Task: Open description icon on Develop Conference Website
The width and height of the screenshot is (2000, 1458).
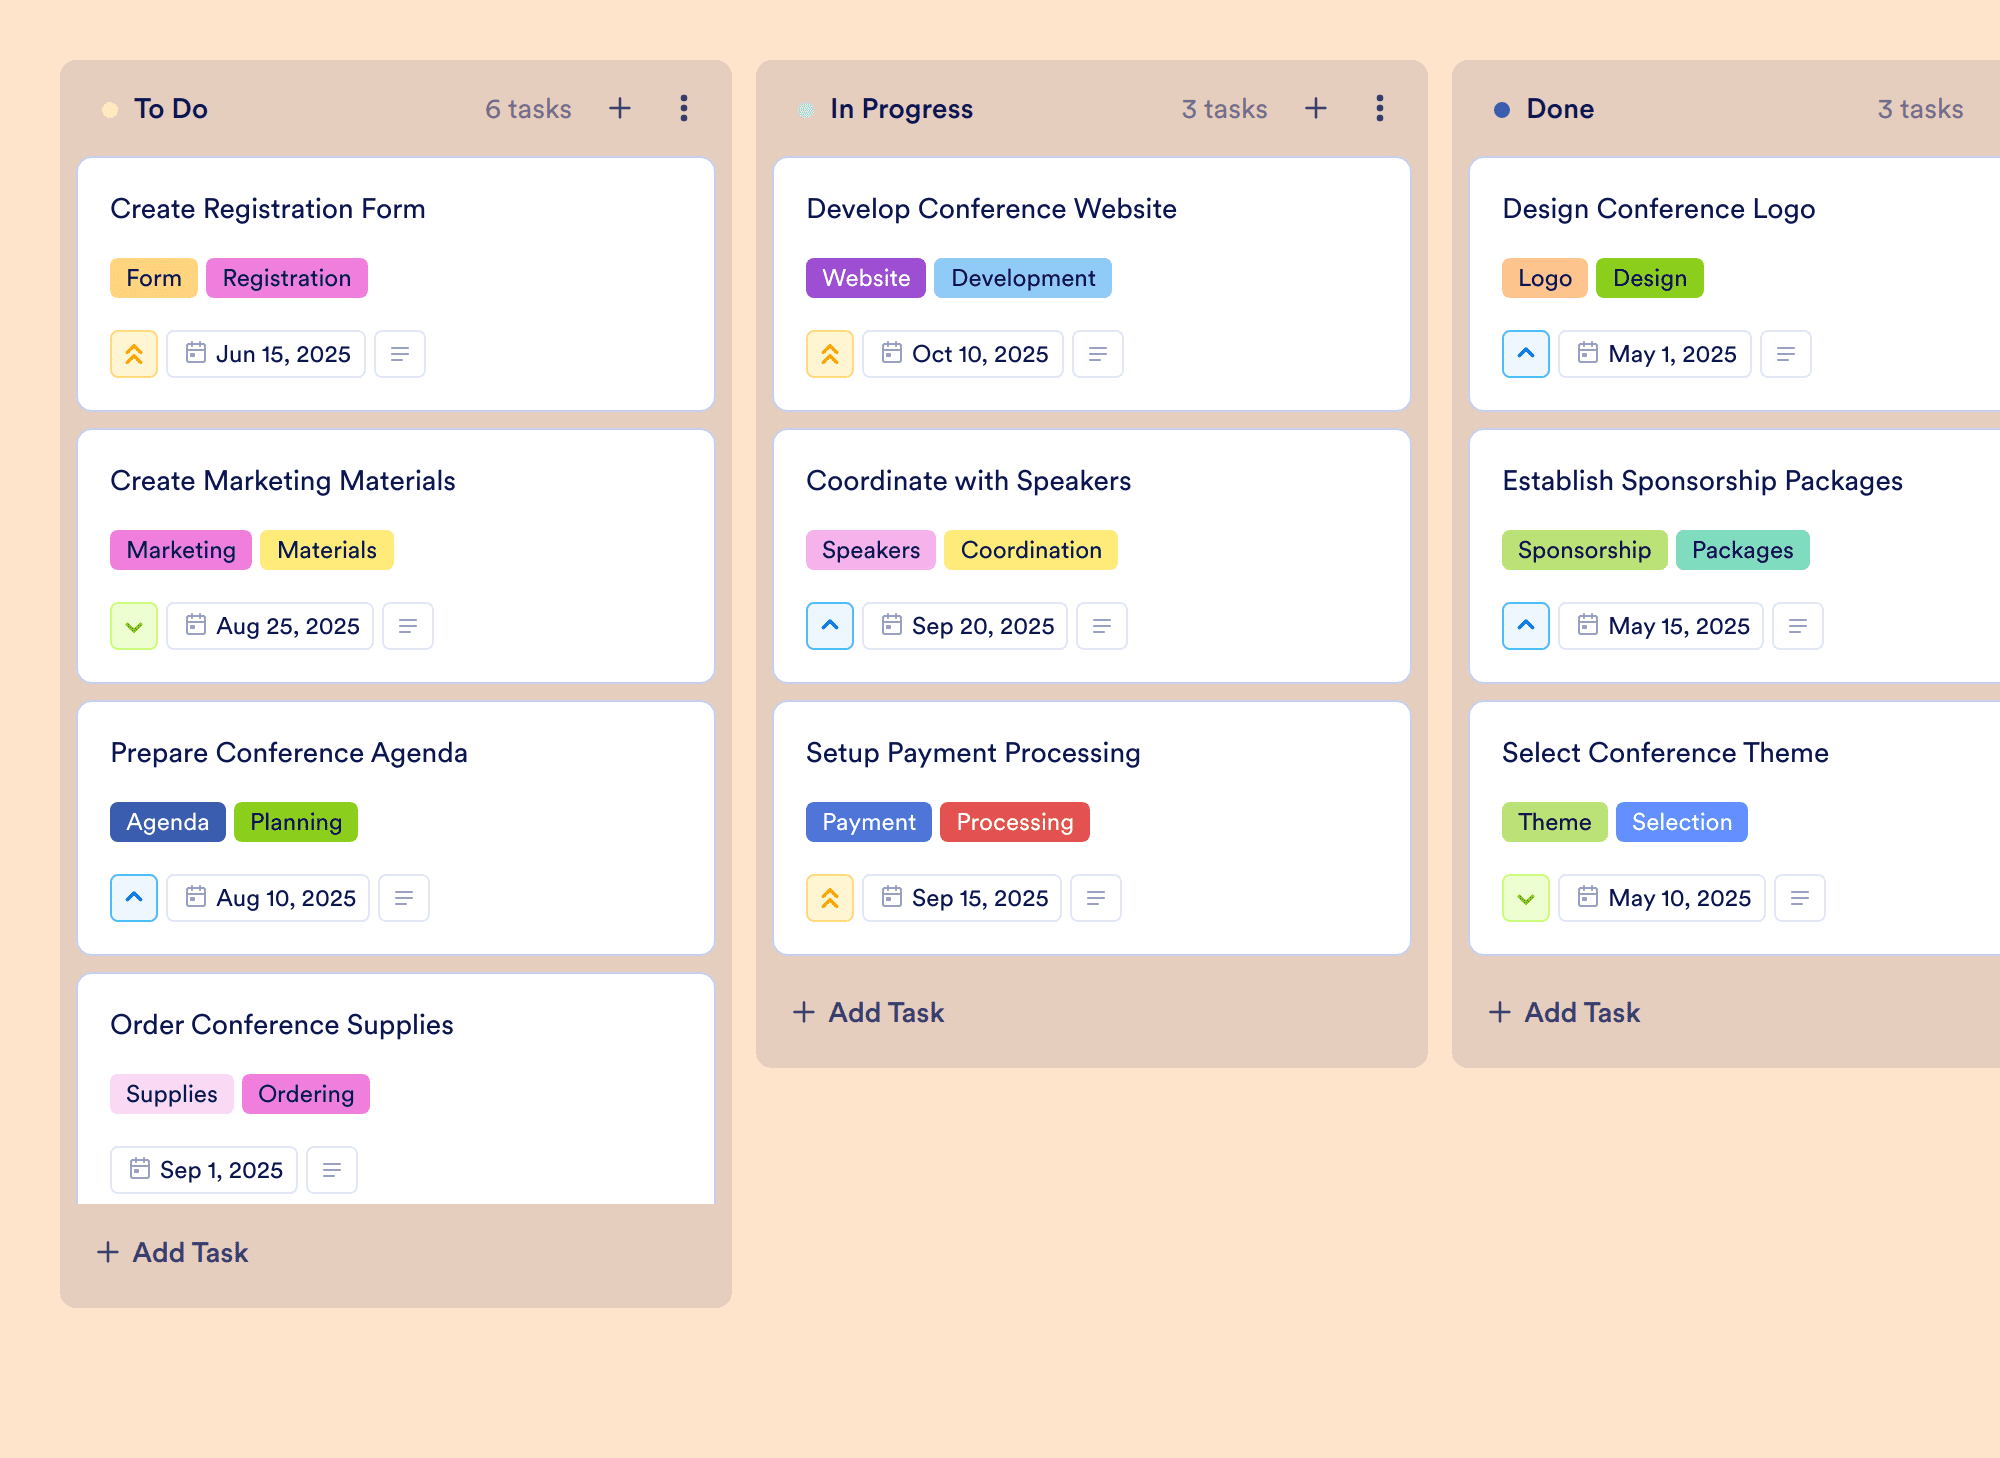Action: click(1098, 354)
